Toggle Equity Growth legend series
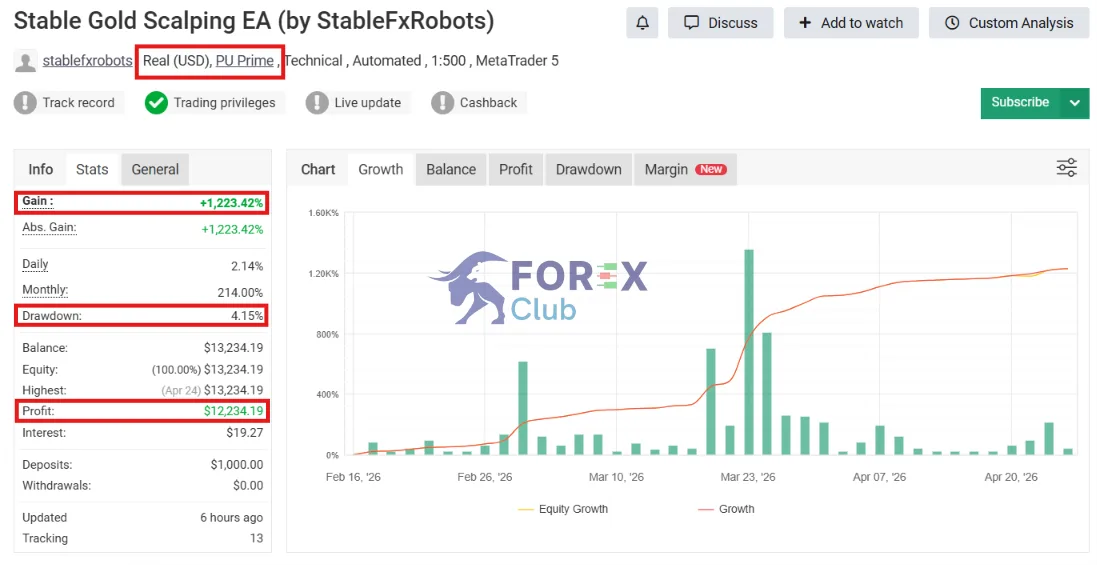Viewport: 1097px width, 565px height. click(562, 509)
